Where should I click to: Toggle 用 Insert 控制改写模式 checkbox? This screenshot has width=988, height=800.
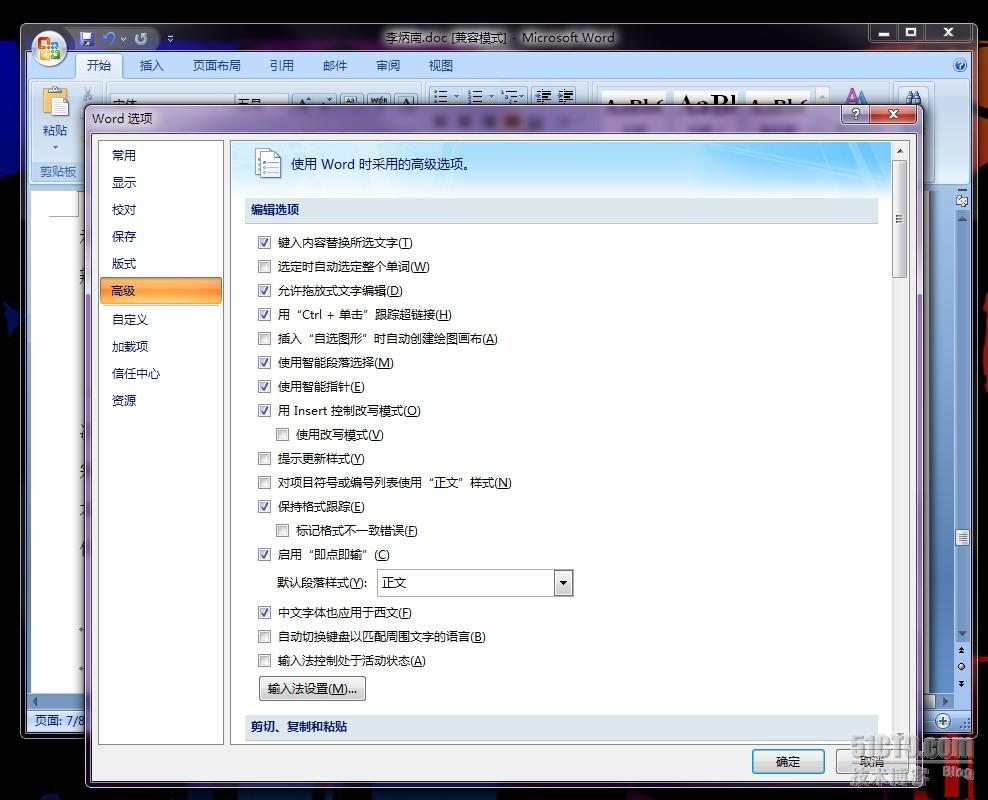point(265,411)
